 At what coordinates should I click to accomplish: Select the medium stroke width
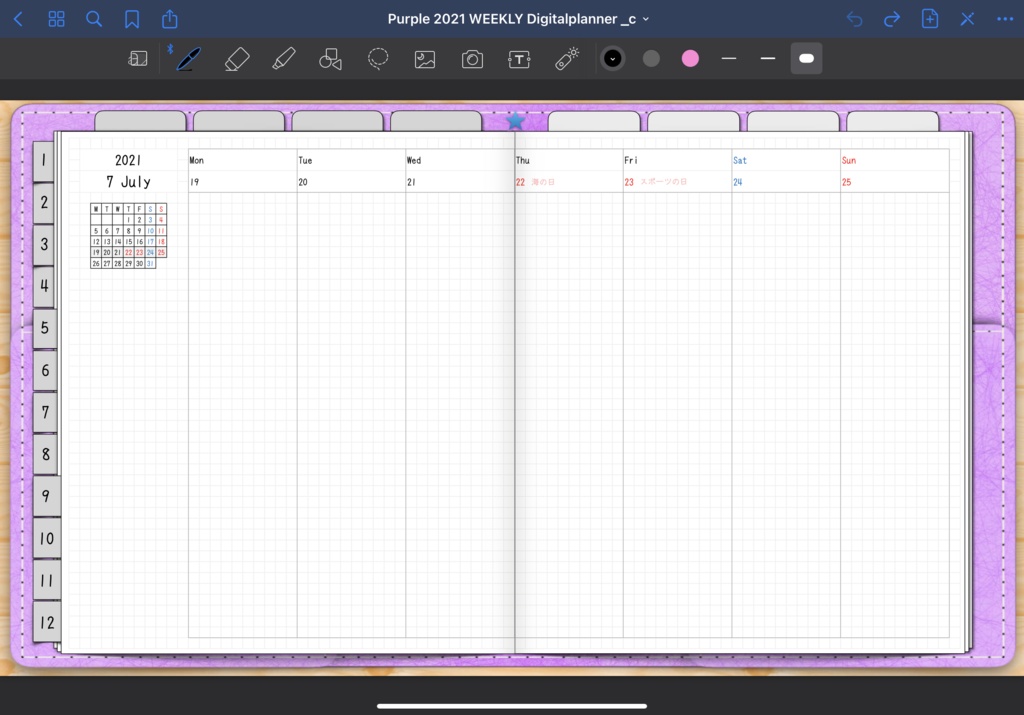(x=768, y=59)
